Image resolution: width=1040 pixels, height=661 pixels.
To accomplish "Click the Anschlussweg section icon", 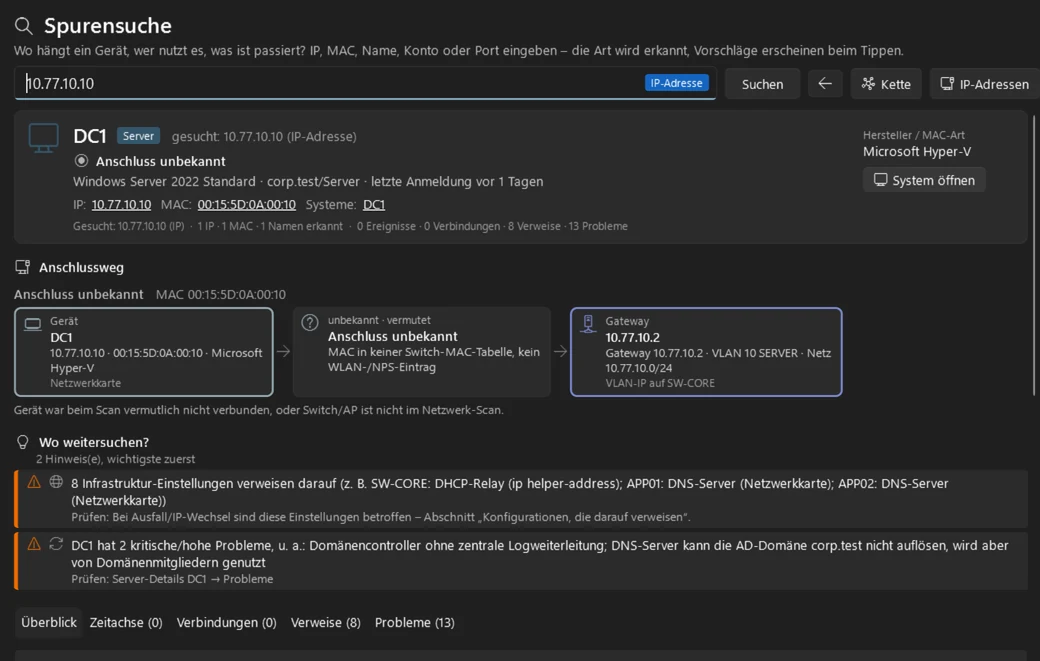I will (23, 267).
